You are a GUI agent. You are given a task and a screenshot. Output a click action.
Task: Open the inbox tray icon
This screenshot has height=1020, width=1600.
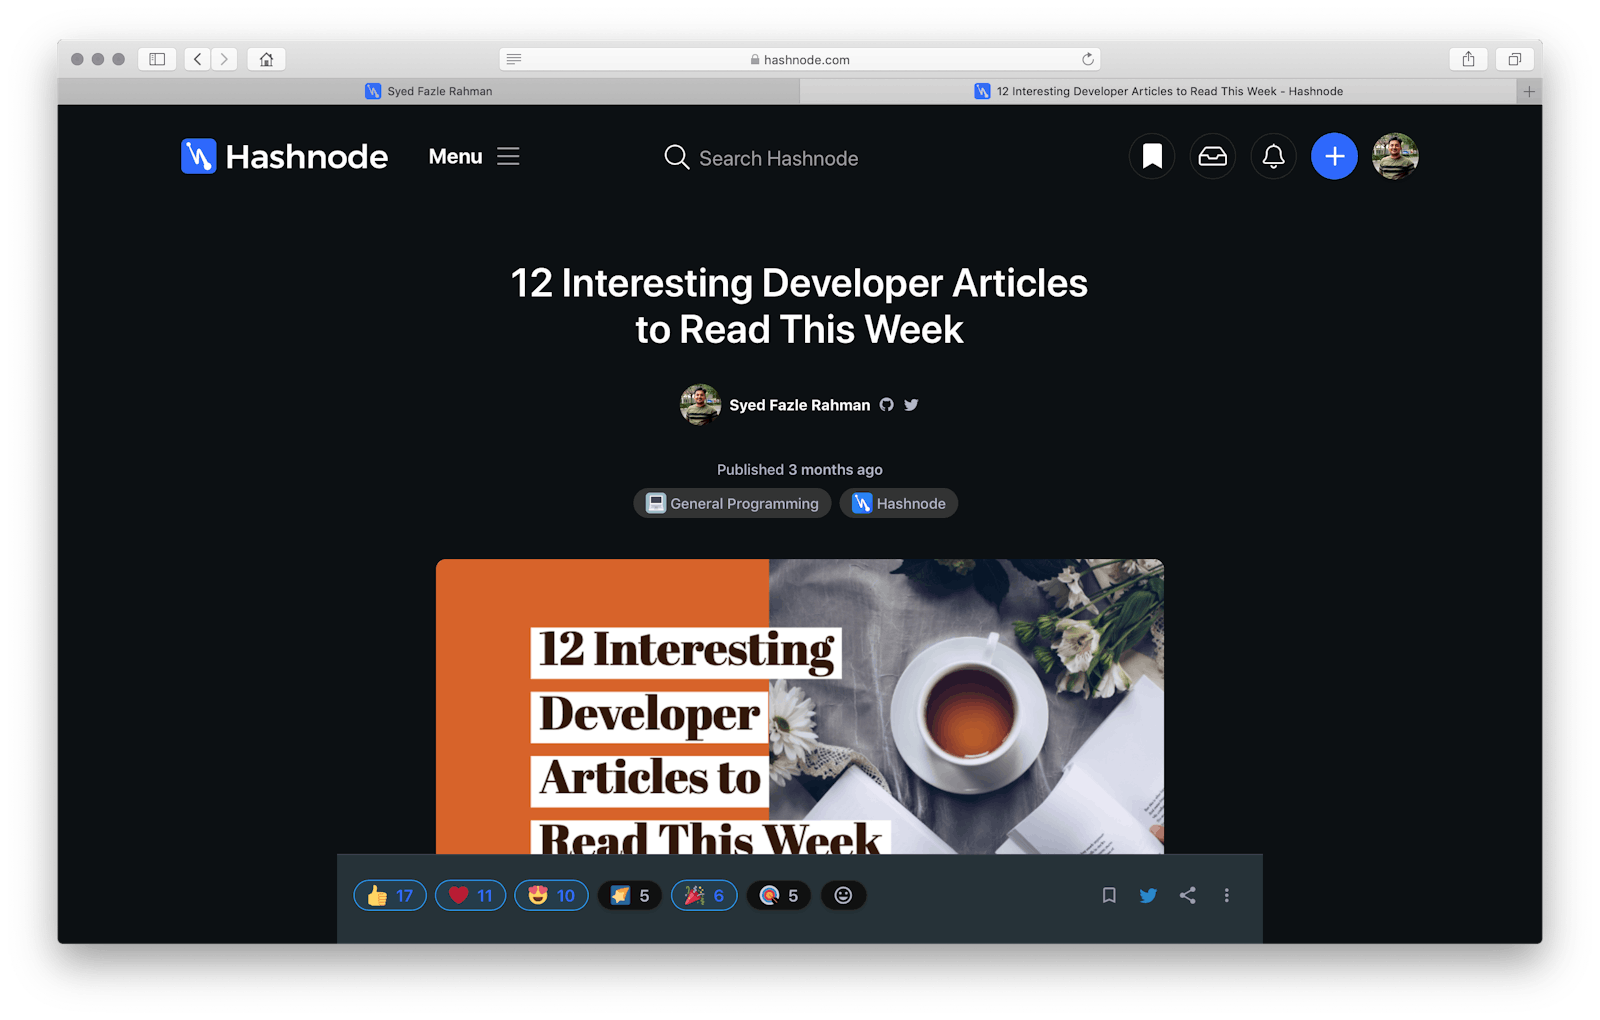[x=1213, y=156]
